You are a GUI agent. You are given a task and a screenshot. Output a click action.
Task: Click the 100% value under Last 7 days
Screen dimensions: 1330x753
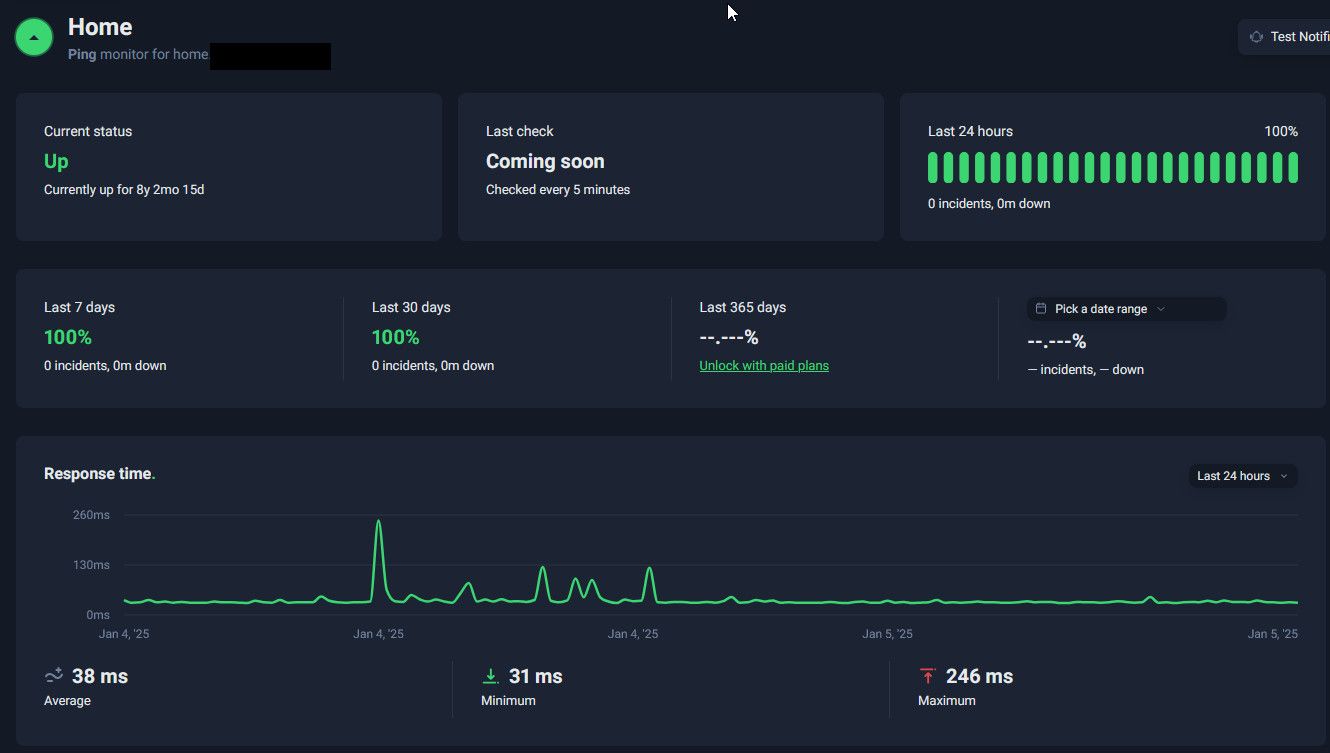(x=68, y=337)
